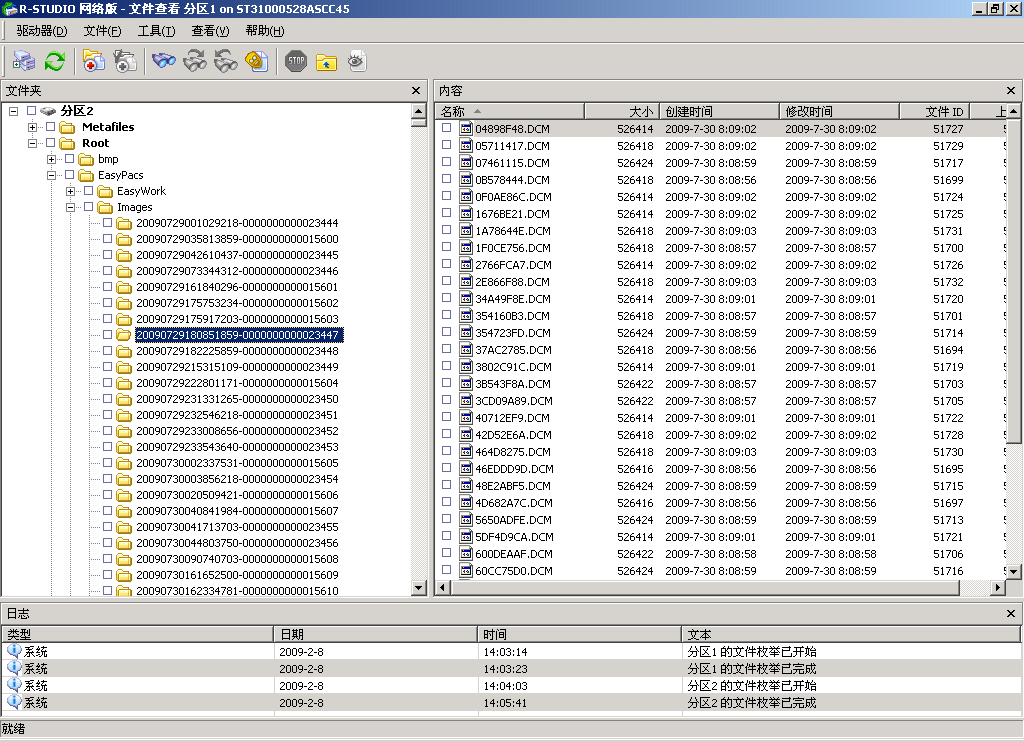Click the STOP sign icon
Screen dimensions: 1024x742
click(x=296, y=61)
